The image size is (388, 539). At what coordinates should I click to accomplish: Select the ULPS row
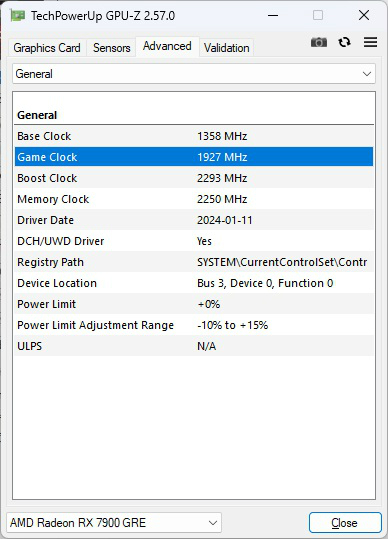194,346
